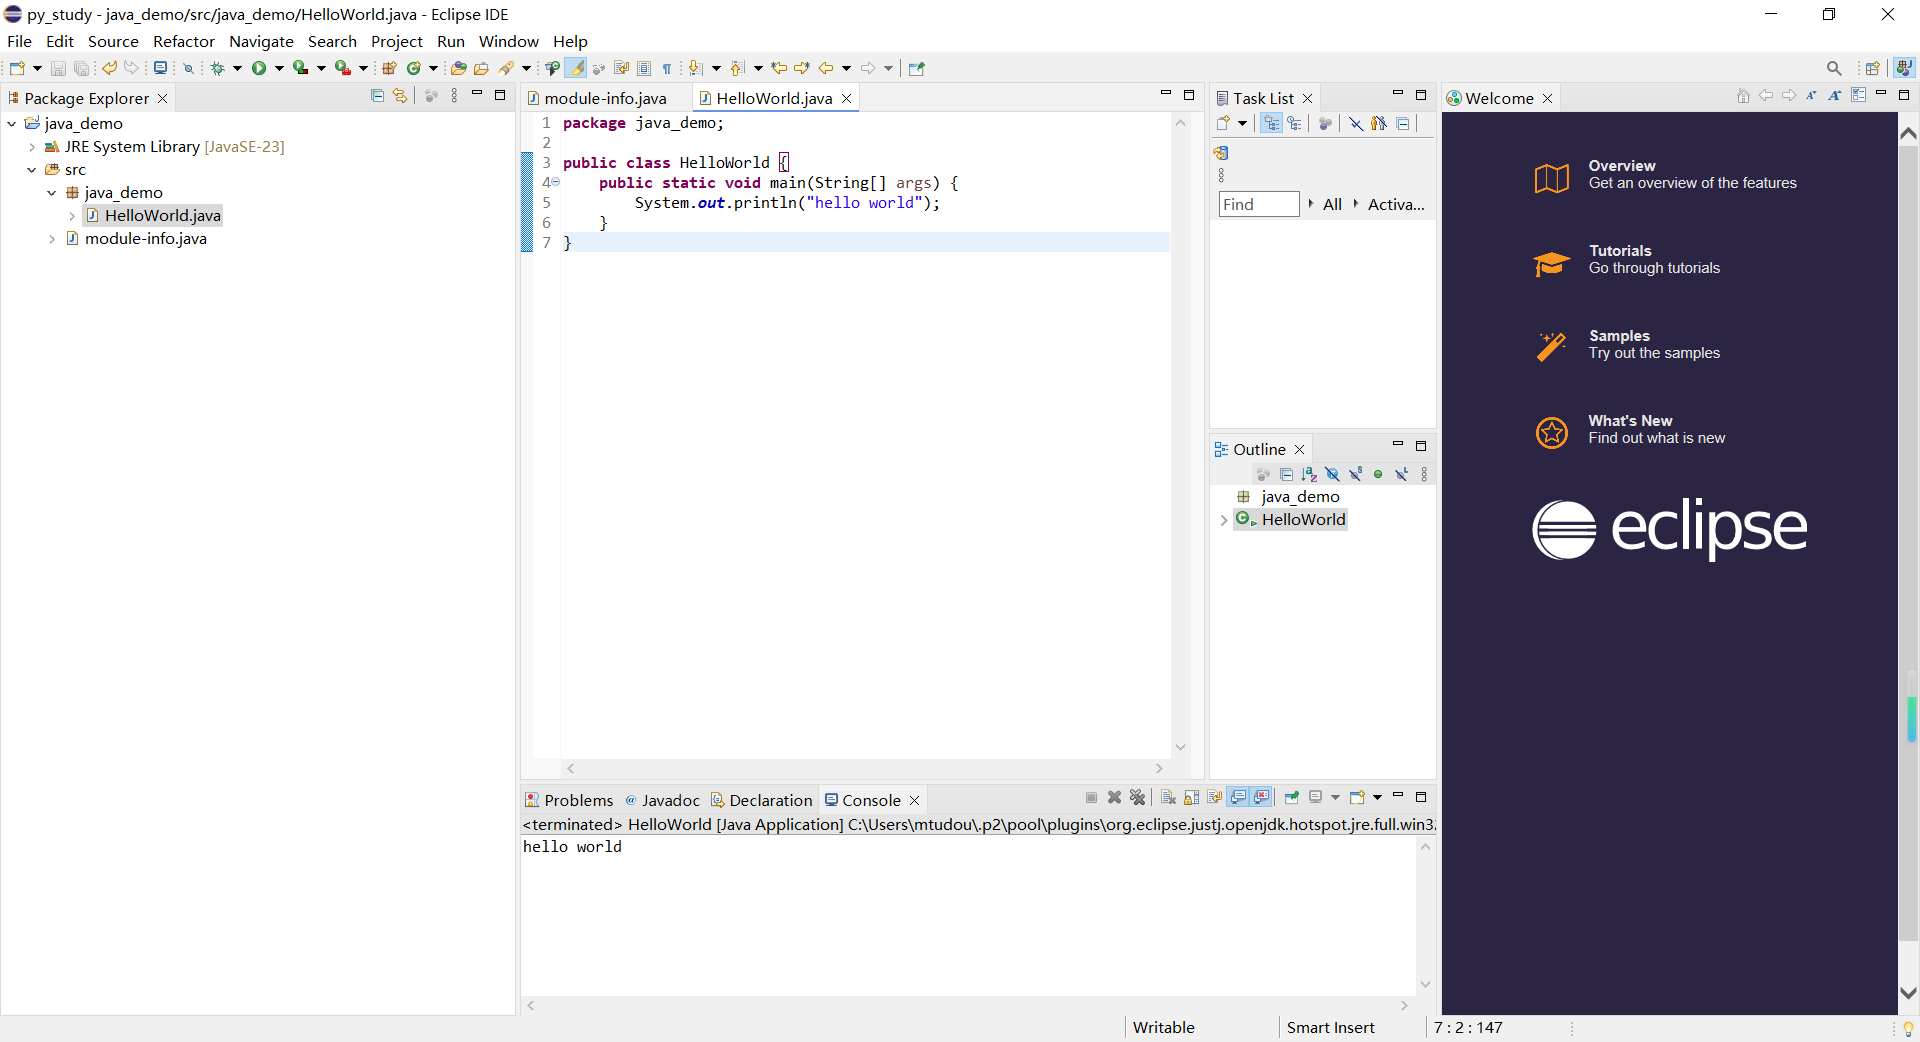The image size is (1920, 1042).
Task: Open the Refactor menu
Action: coord(183,41)
